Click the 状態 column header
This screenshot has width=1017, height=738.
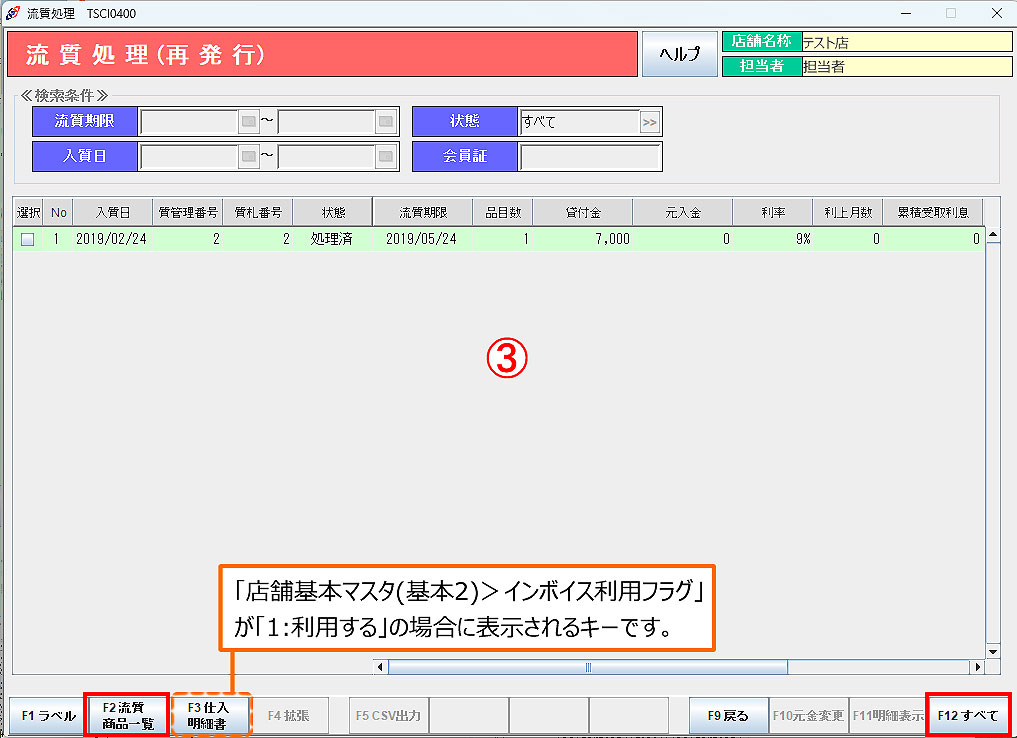333,212
